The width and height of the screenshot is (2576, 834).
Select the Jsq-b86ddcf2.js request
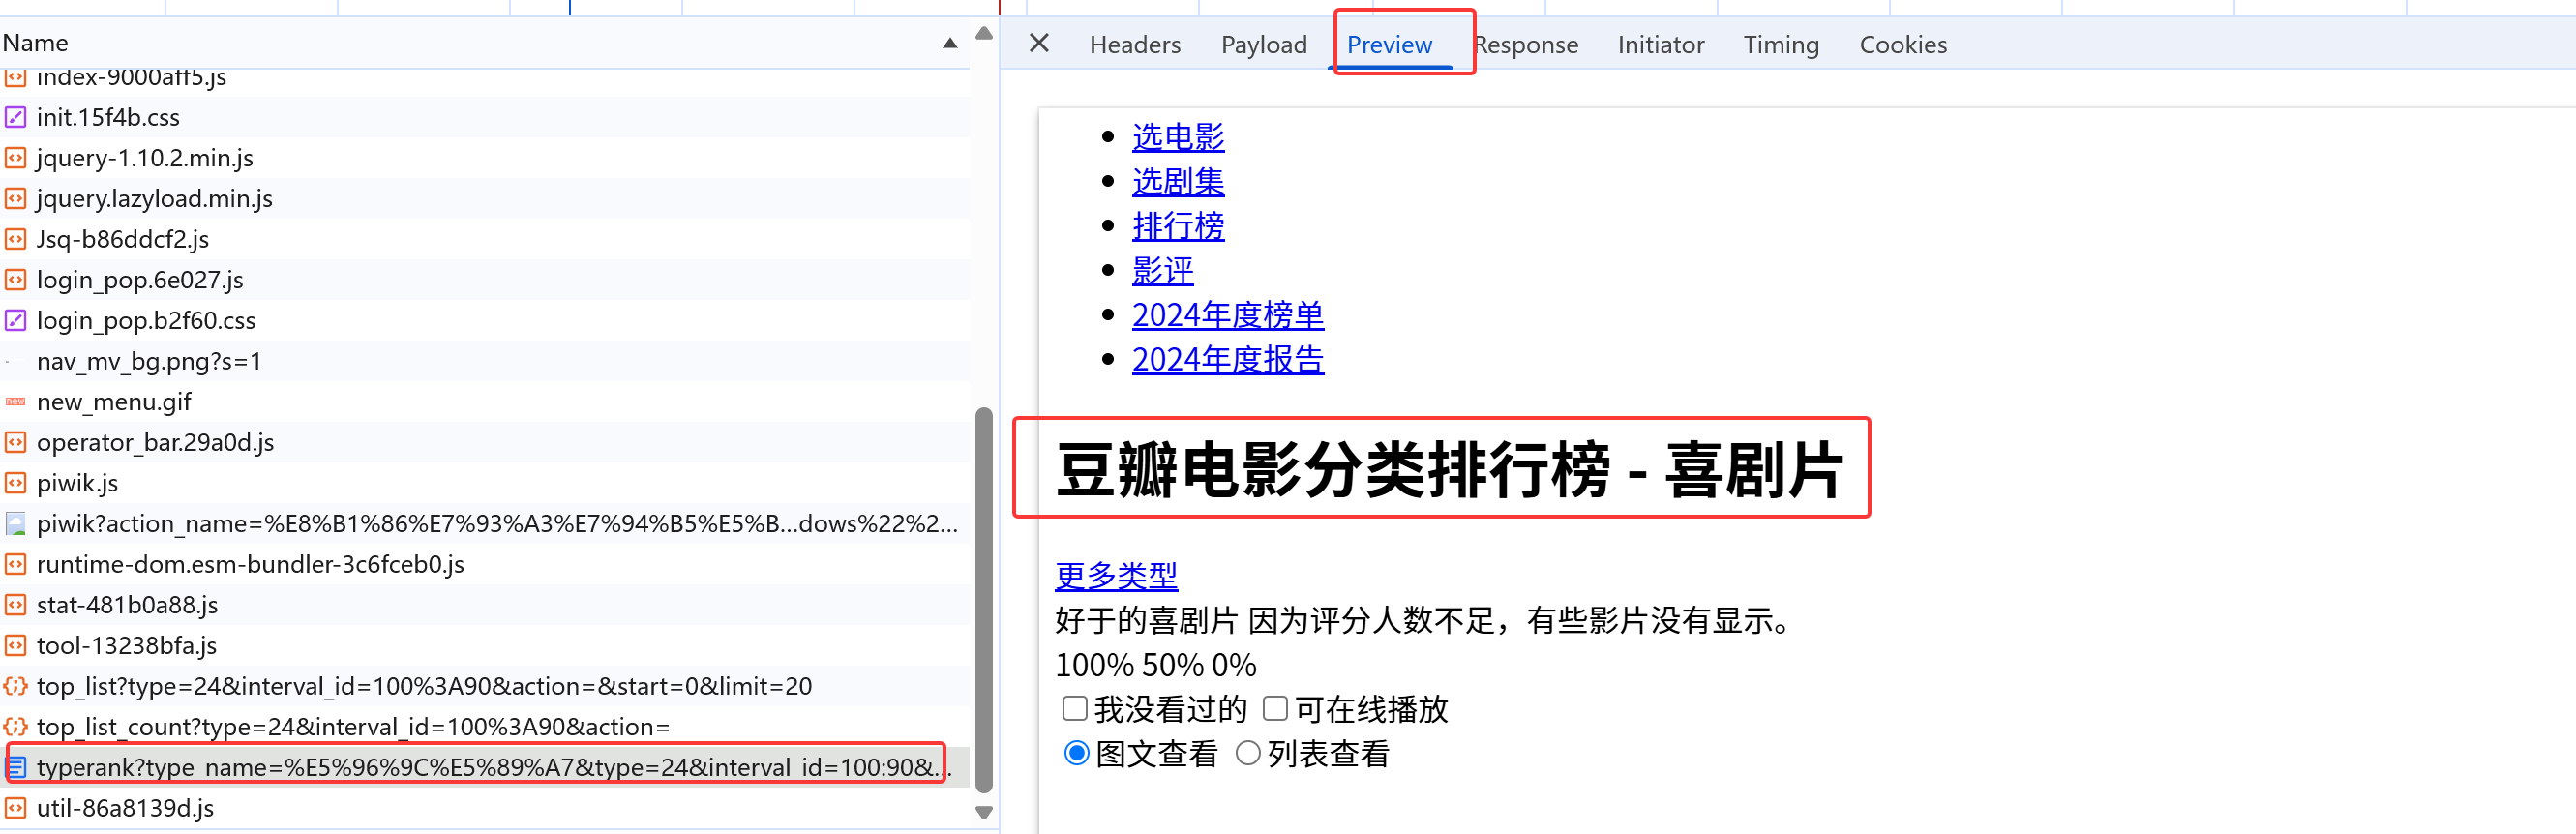485,239
